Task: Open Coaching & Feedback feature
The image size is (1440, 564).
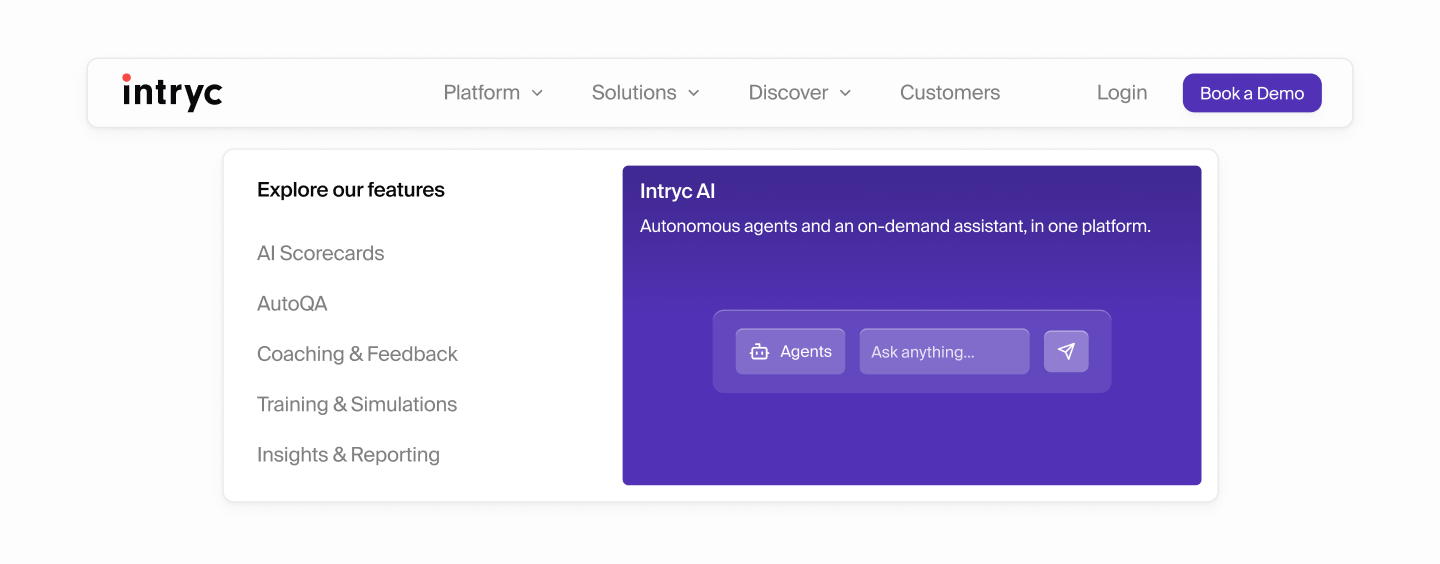Action: (357, 354)
